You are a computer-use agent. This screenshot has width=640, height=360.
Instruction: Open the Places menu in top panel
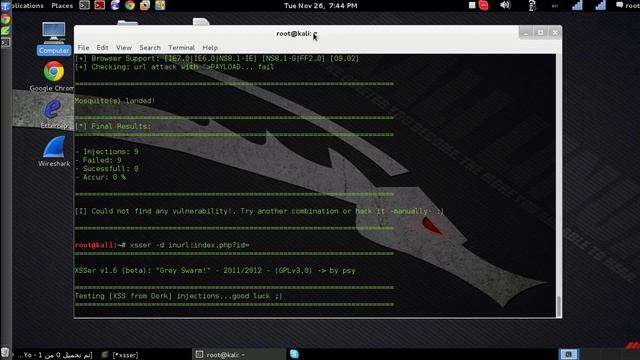pyautogui.click(x=62, y=6)
